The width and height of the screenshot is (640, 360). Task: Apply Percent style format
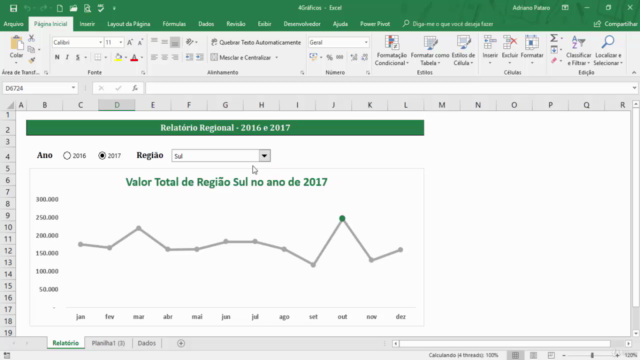click(x=329, y=58)
